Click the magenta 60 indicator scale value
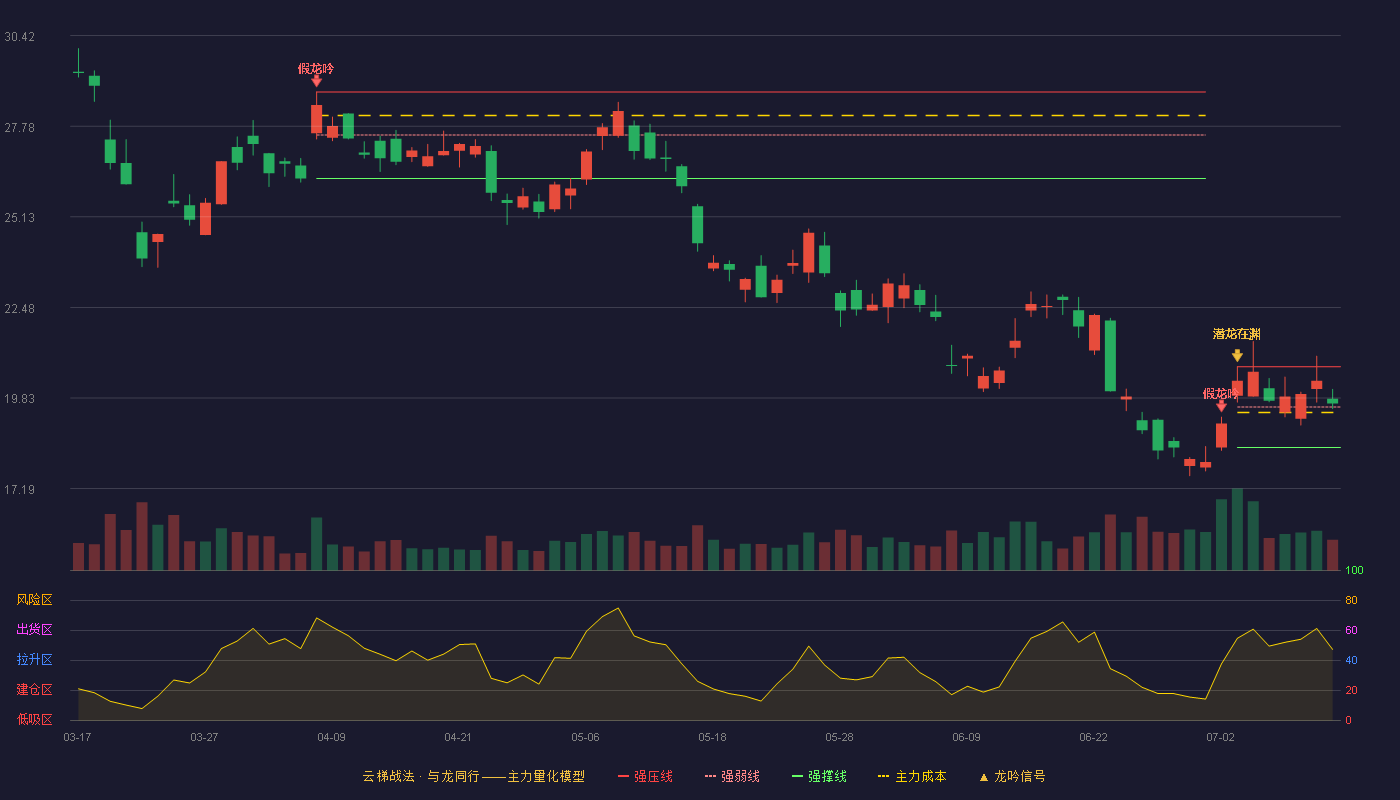 (1351, 630)
